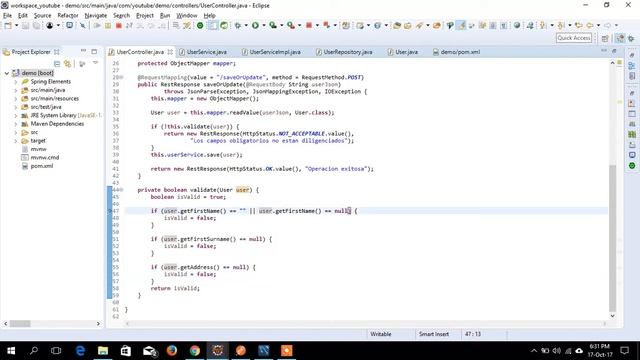Switch to the UserRepository.java tab
The image size is (640, 360).
tap(347, 52)
